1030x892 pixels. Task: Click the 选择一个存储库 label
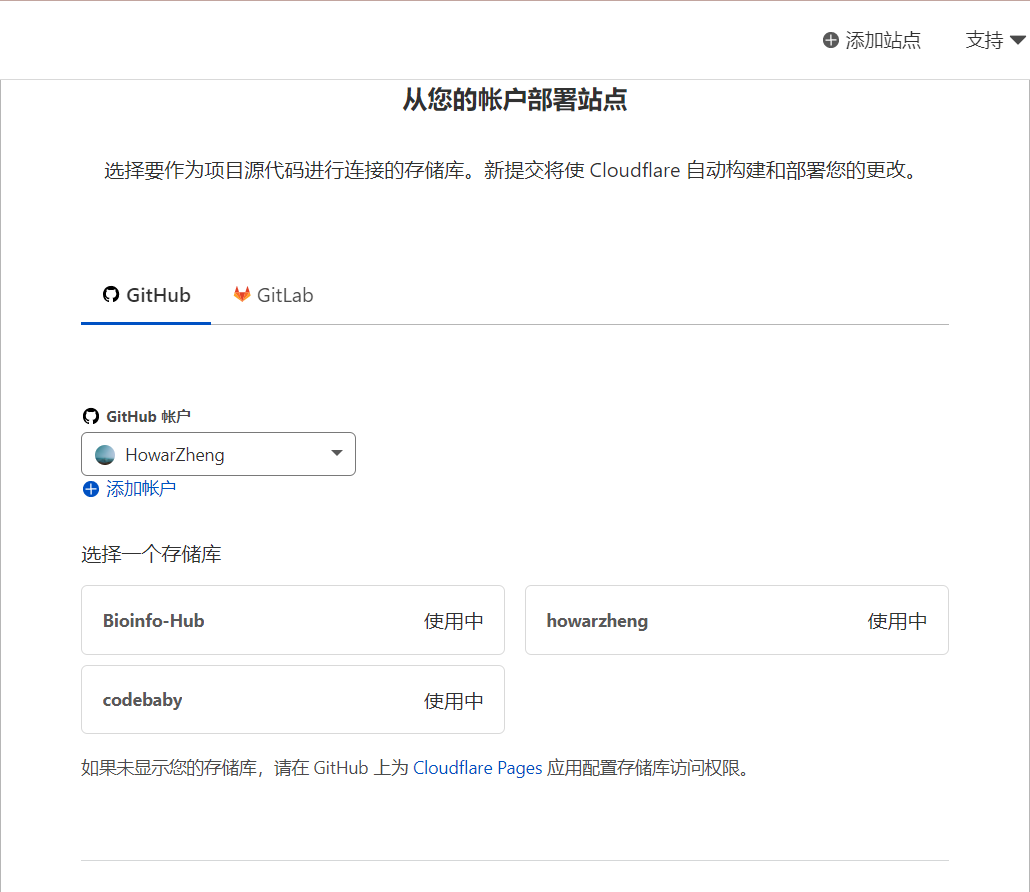point(151,554)
